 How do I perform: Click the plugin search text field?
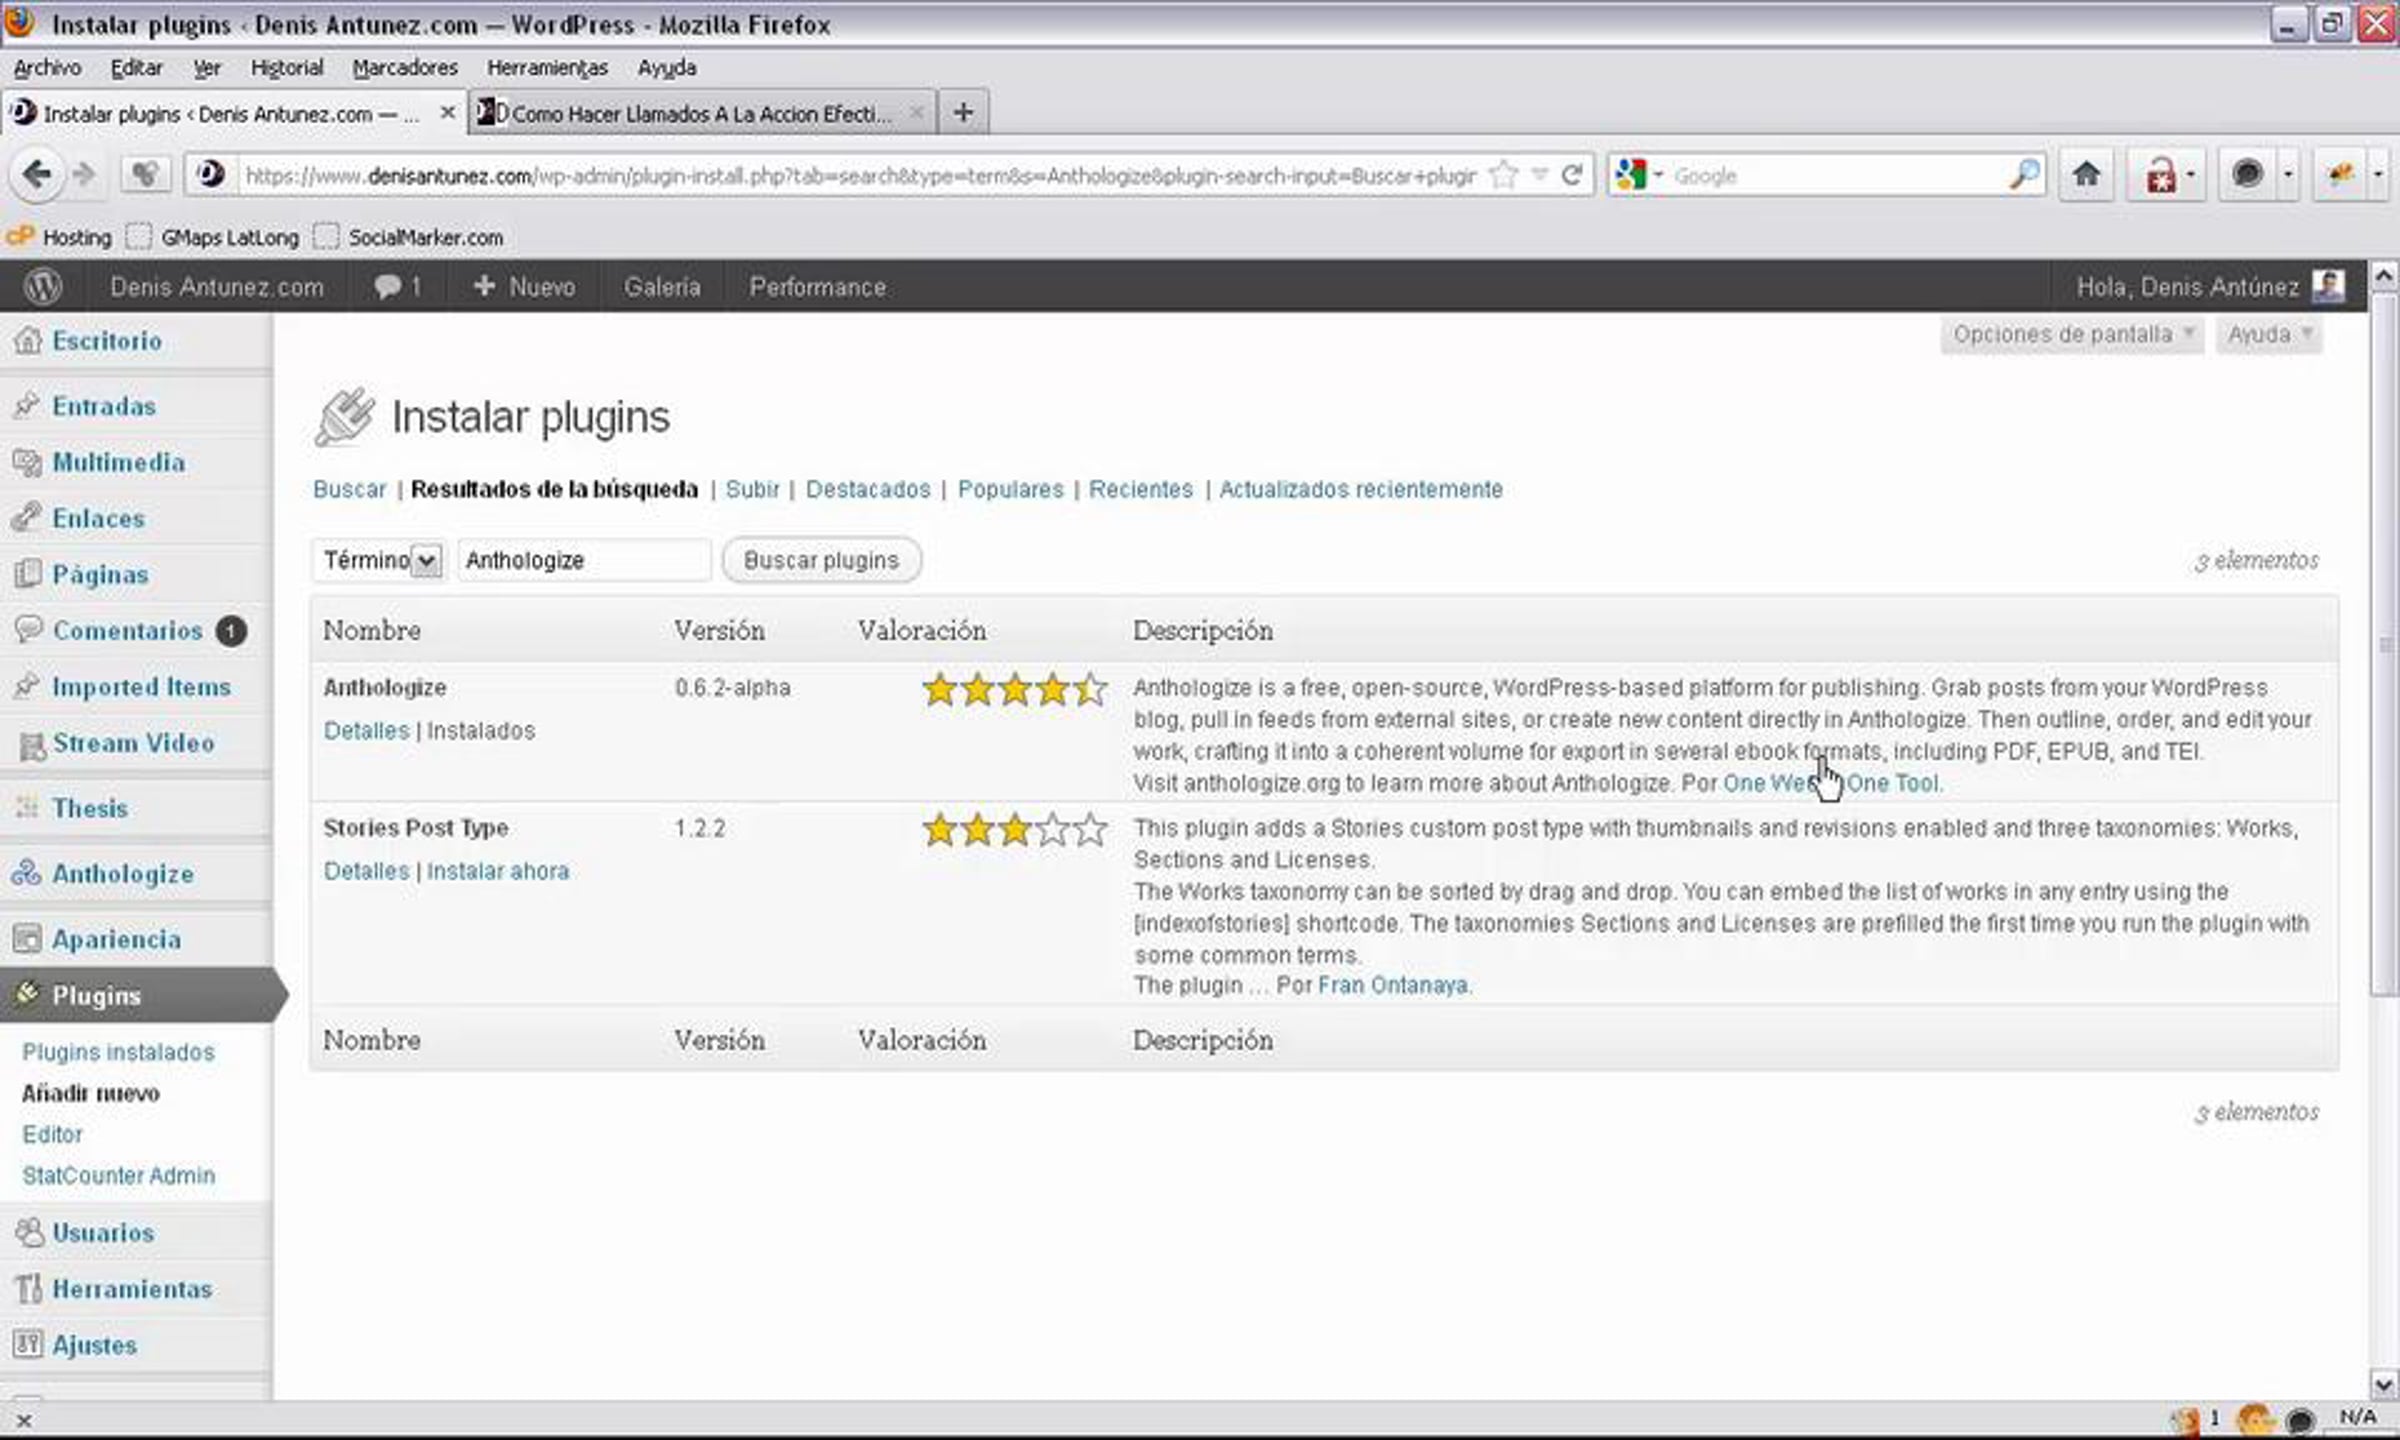coord(583,561)
